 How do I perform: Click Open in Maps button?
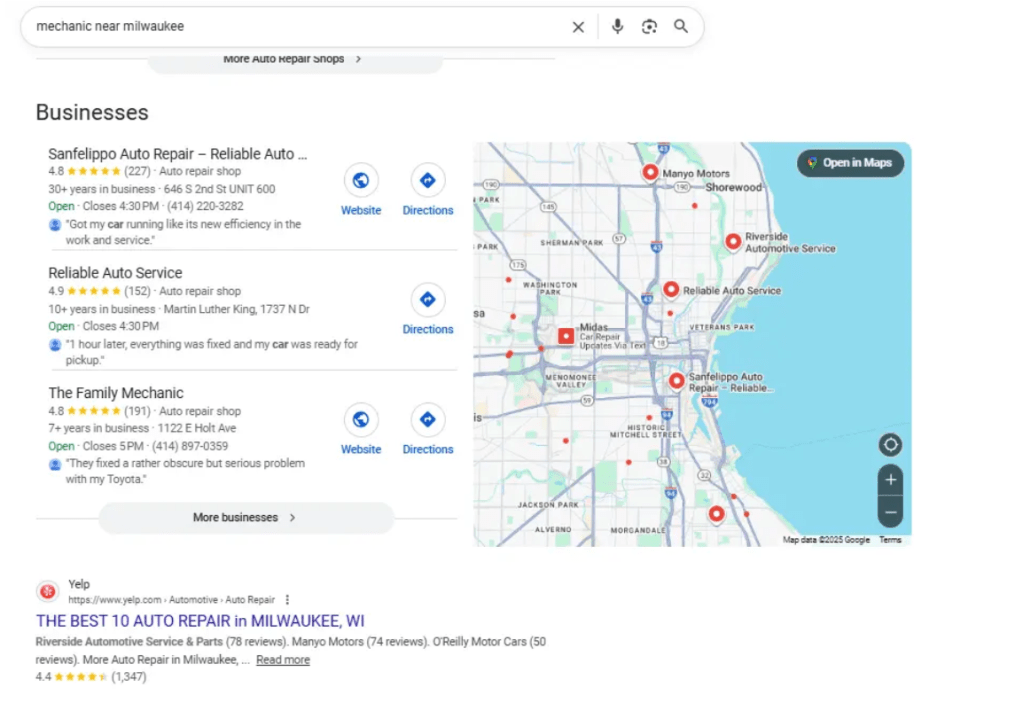coord(850,163)
